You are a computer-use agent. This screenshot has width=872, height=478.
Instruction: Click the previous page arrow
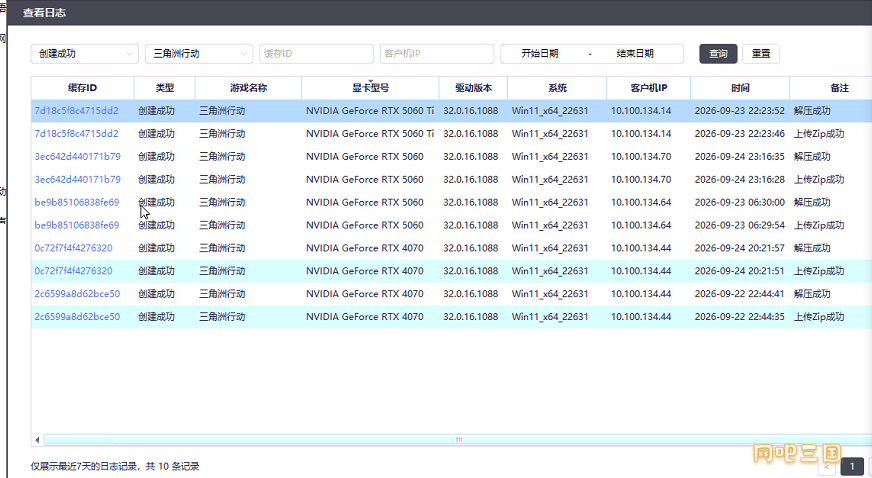[826, 466]
